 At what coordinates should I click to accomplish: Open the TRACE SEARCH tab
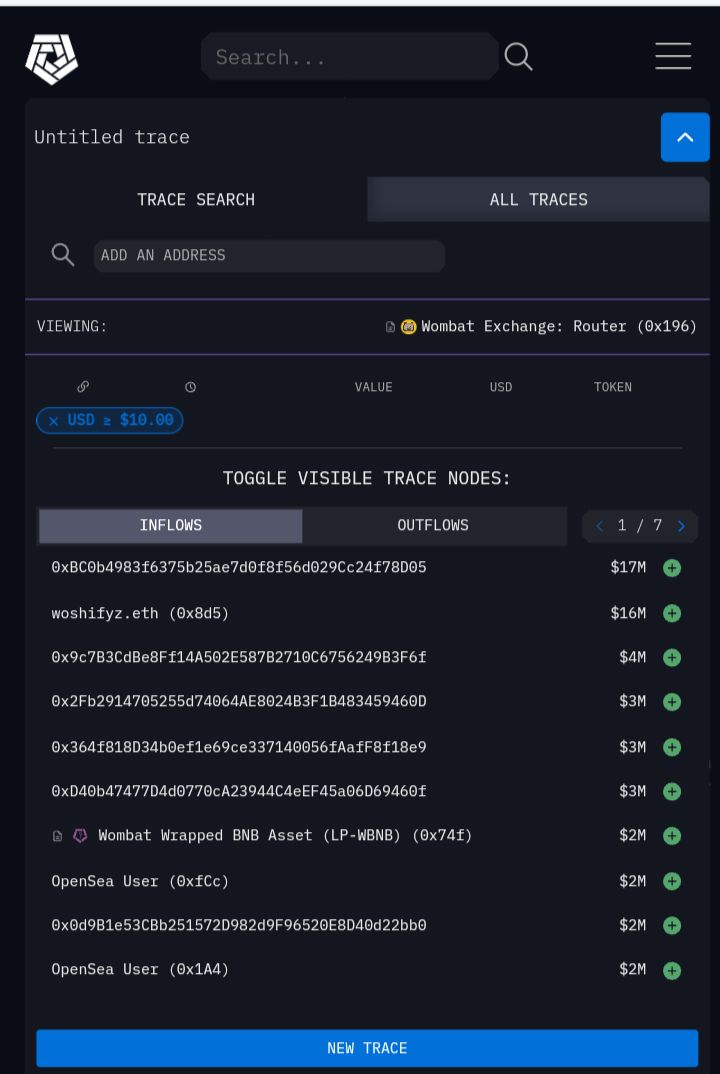tap(196, 199)
